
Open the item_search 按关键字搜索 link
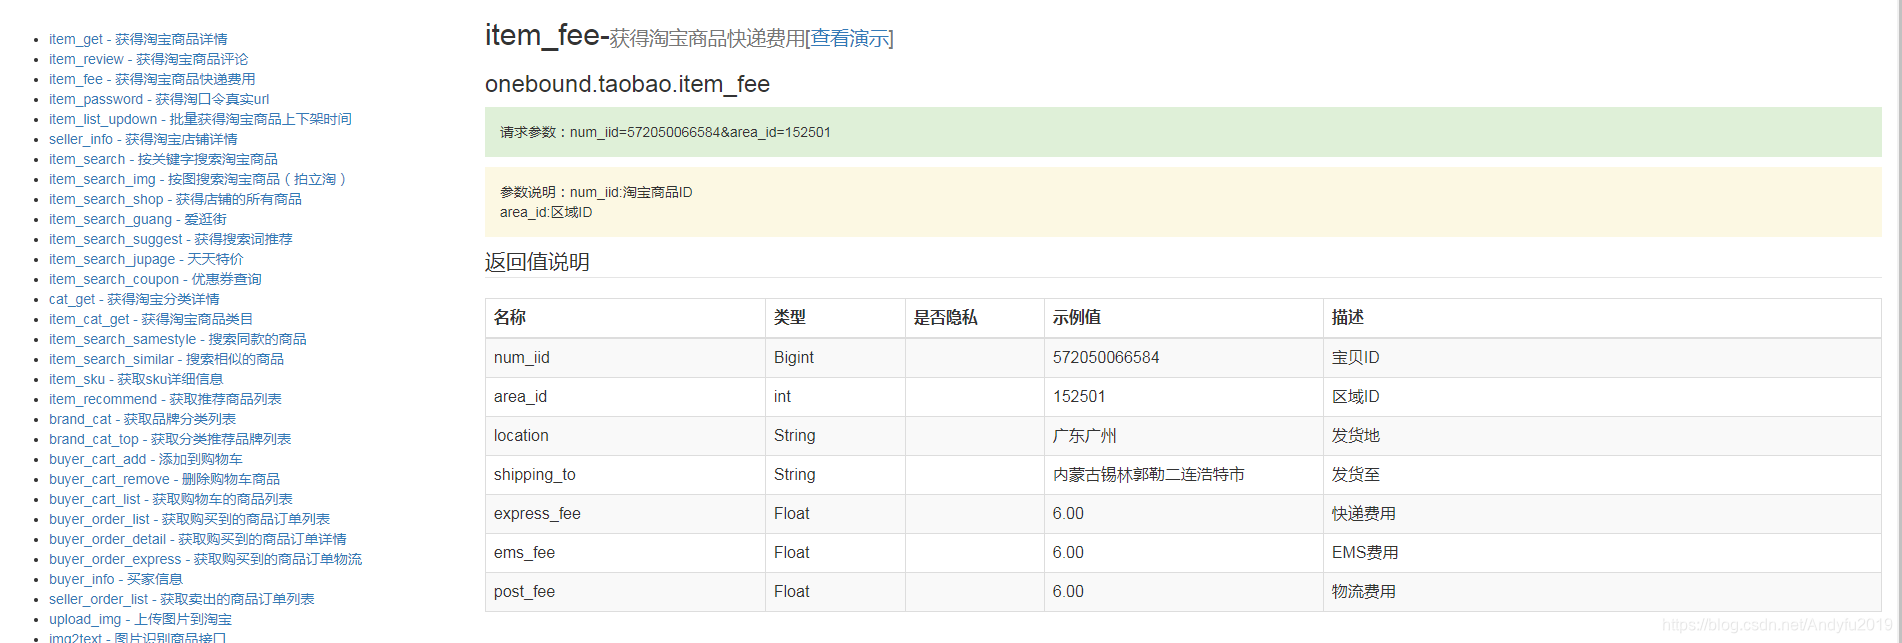163,159
